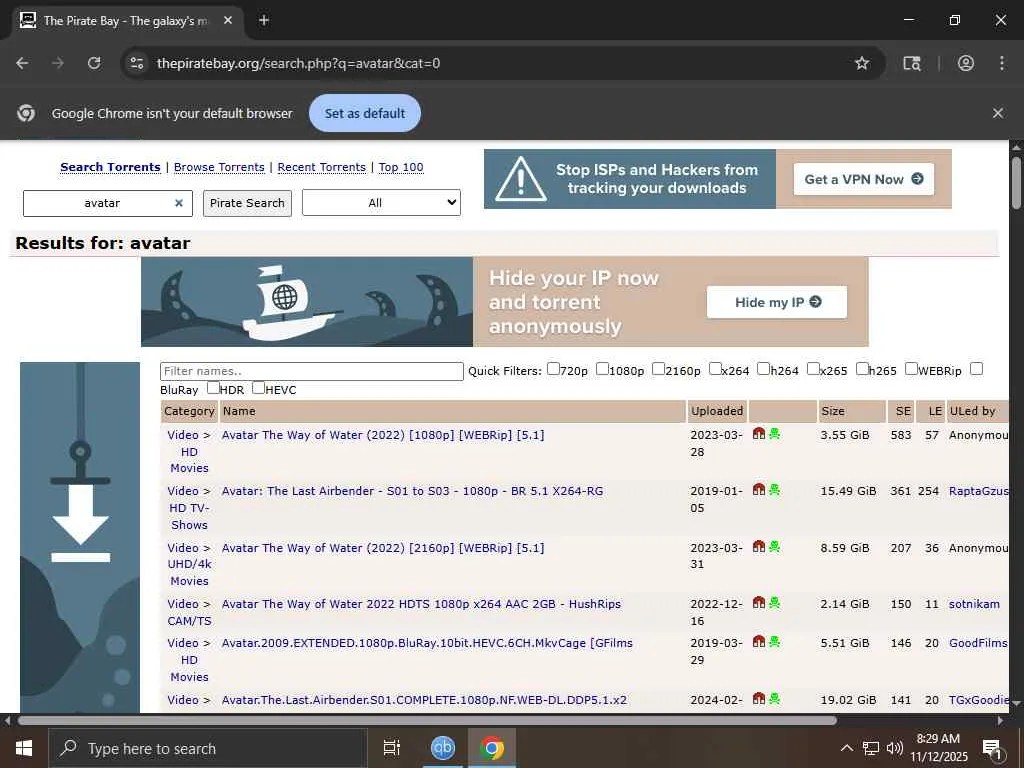Open uploader sotnikam profile
1024x768 pixels.
pyautogui.click(x=974, y=604)
